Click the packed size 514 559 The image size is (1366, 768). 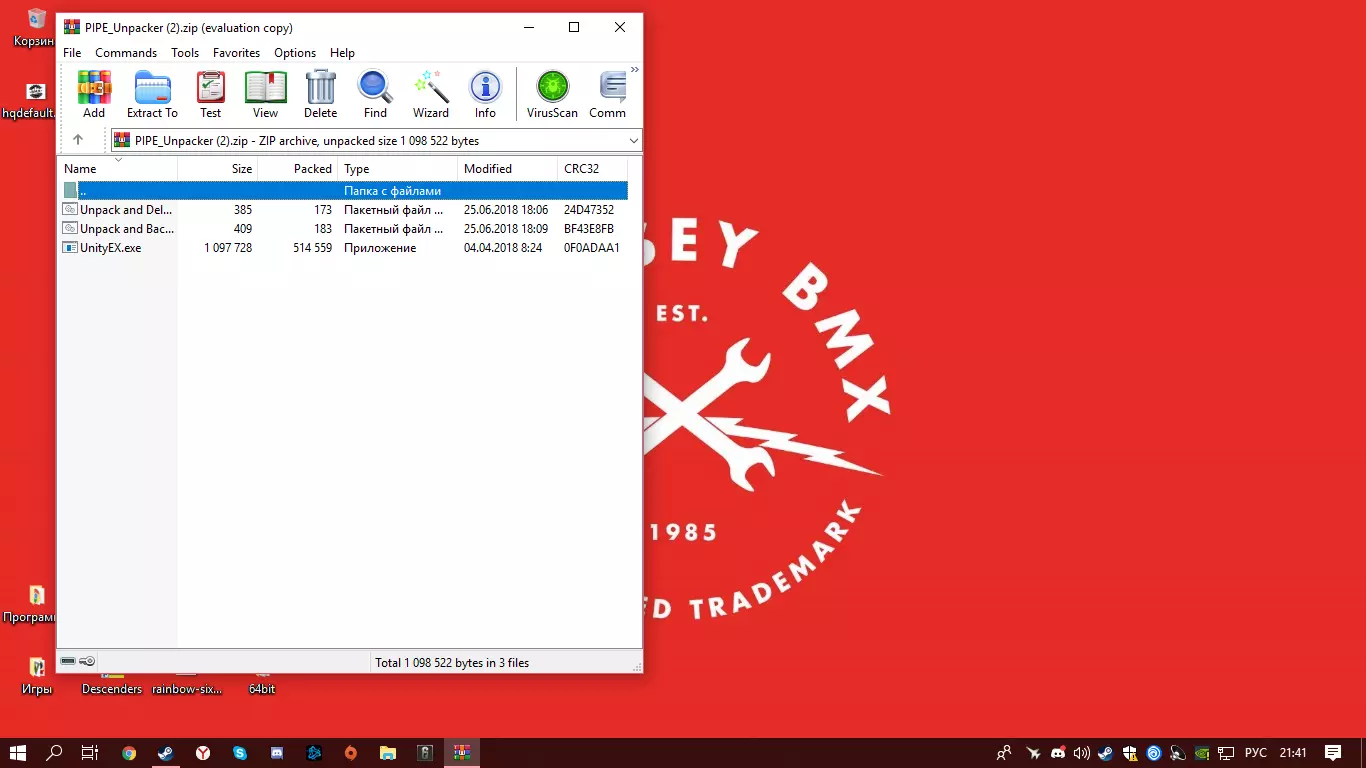pos(312,248)
